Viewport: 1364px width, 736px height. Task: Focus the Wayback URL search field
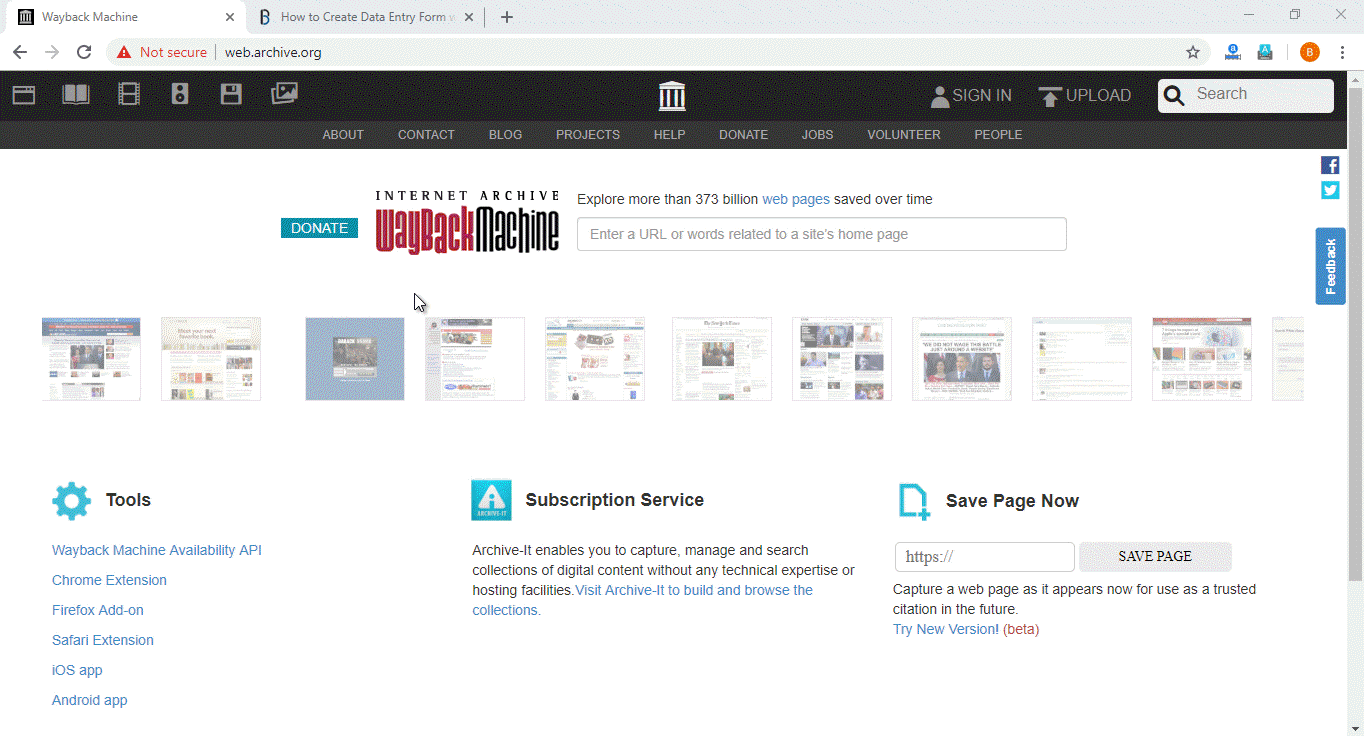[822, 234]
